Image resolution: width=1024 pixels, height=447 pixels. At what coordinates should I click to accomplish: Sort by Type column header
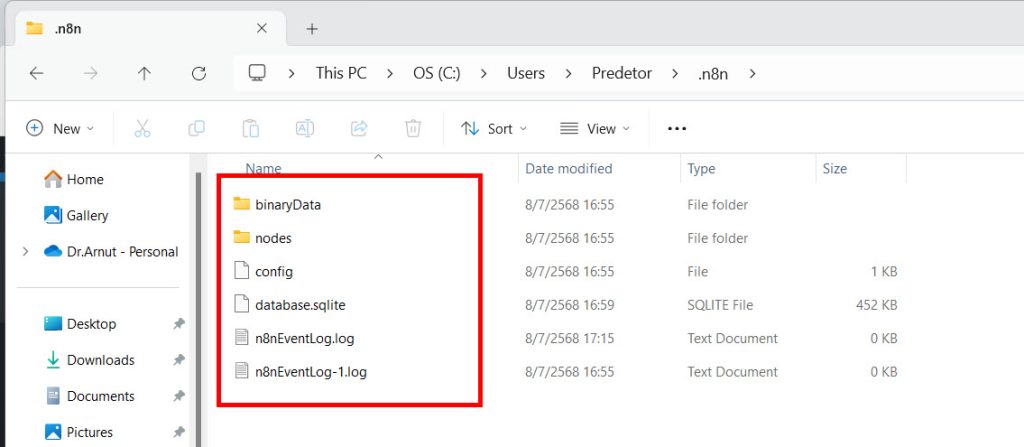(x=701, y=169)
